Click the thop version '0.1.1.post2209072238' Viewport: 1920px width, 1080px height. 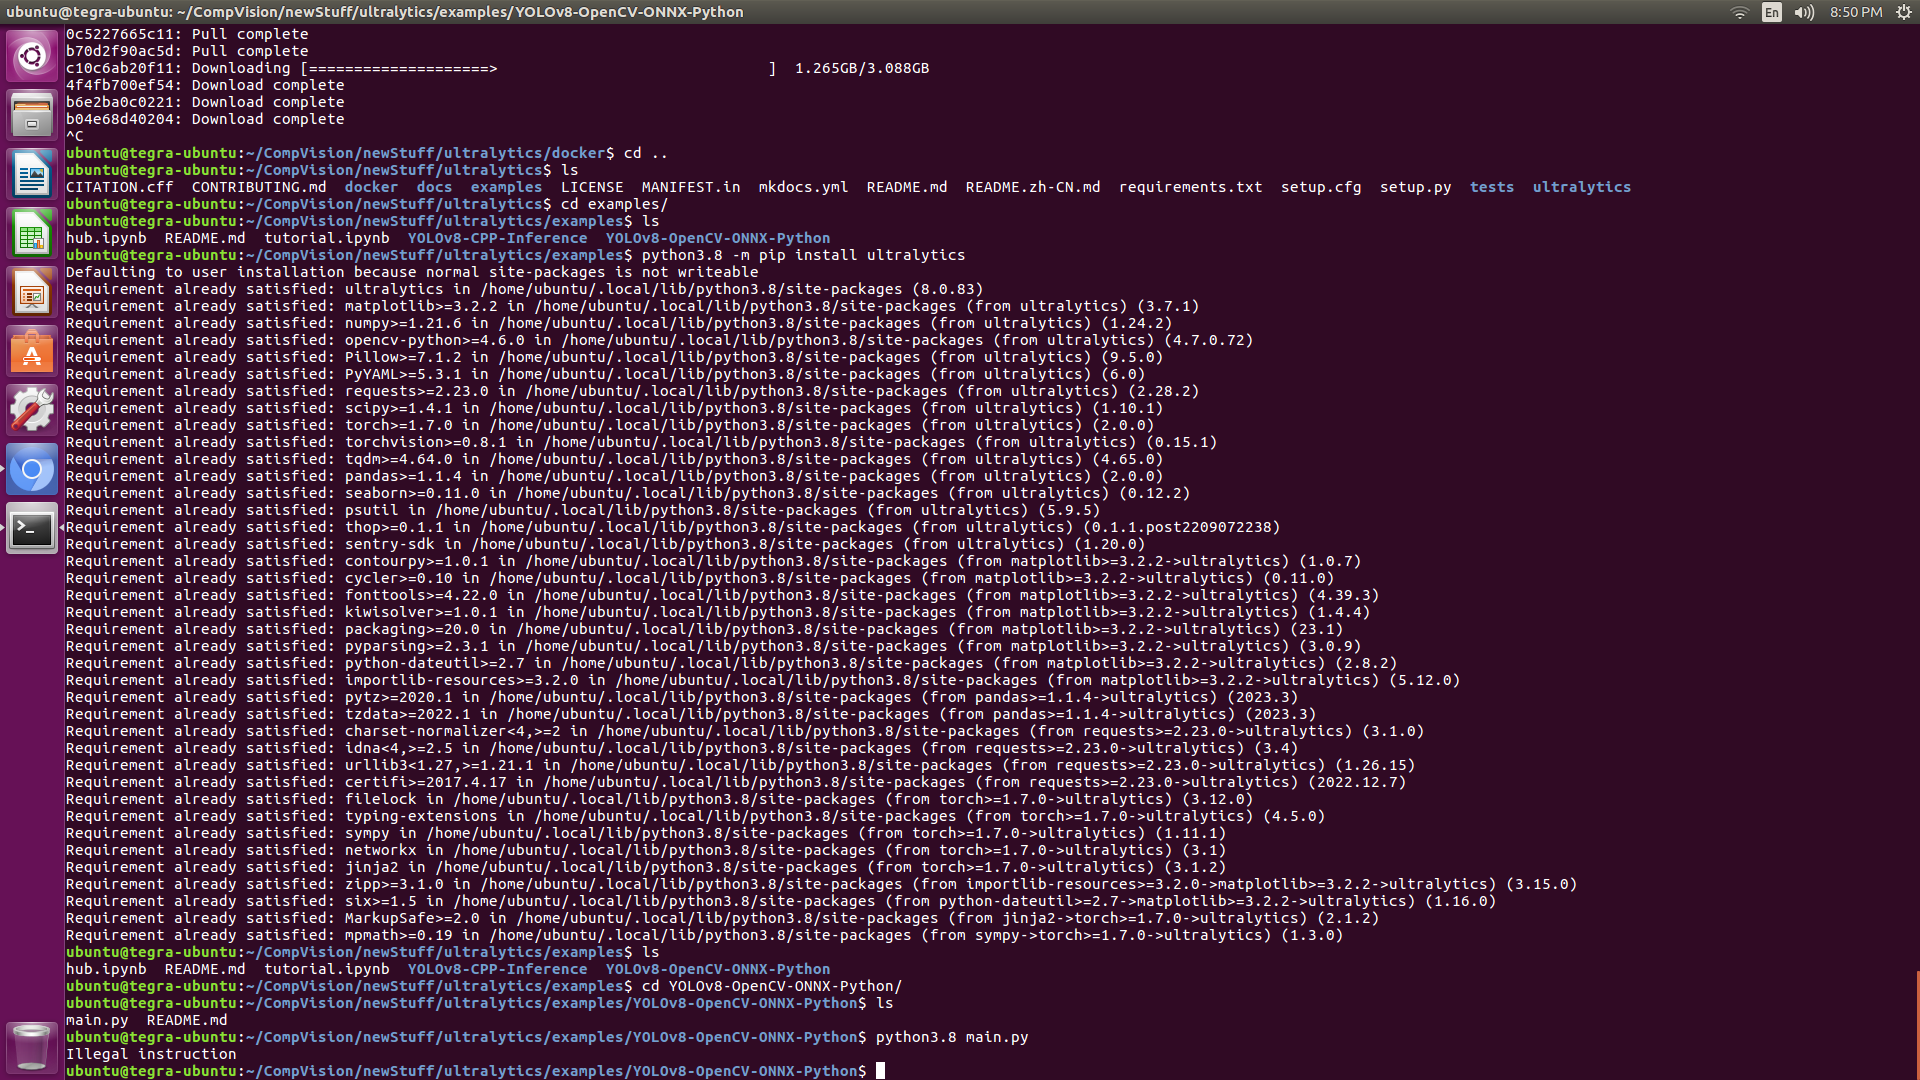click(x=1181, y=527)
